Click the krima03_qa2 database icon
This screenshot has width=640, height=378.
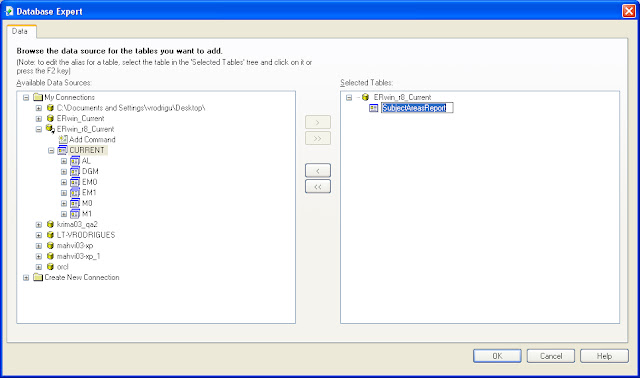click(50, 224)
